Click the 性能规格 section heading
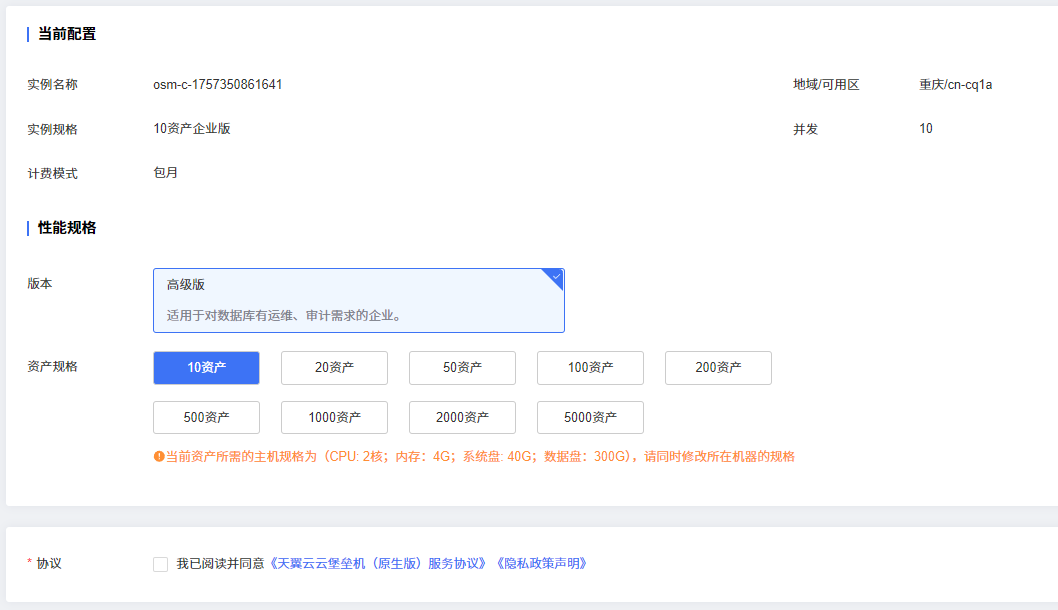Screen dimensions: 1058x610 [67, 228]
